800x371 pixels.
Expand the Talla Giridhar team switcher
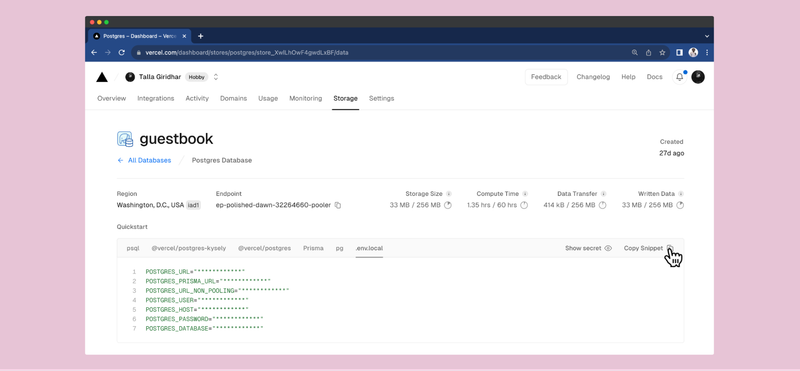coord(216,77)
